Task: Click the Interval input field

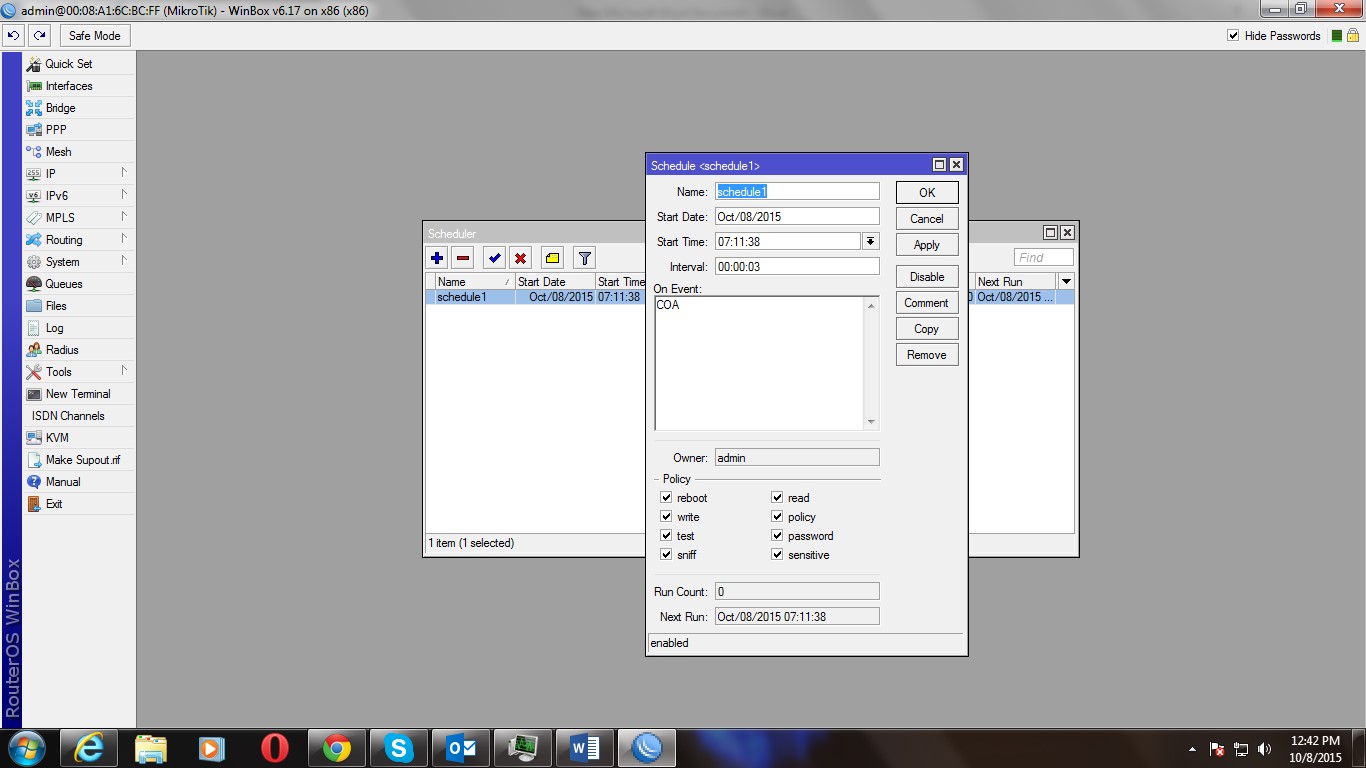Action: coord(796,265)
